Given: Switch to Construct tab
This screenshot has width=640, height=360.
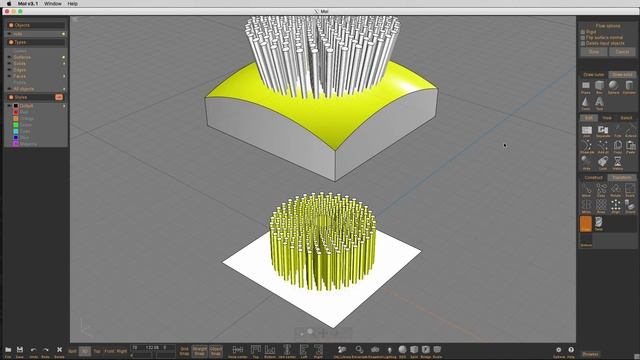Looking at the screenshot, I should point(593,178).
